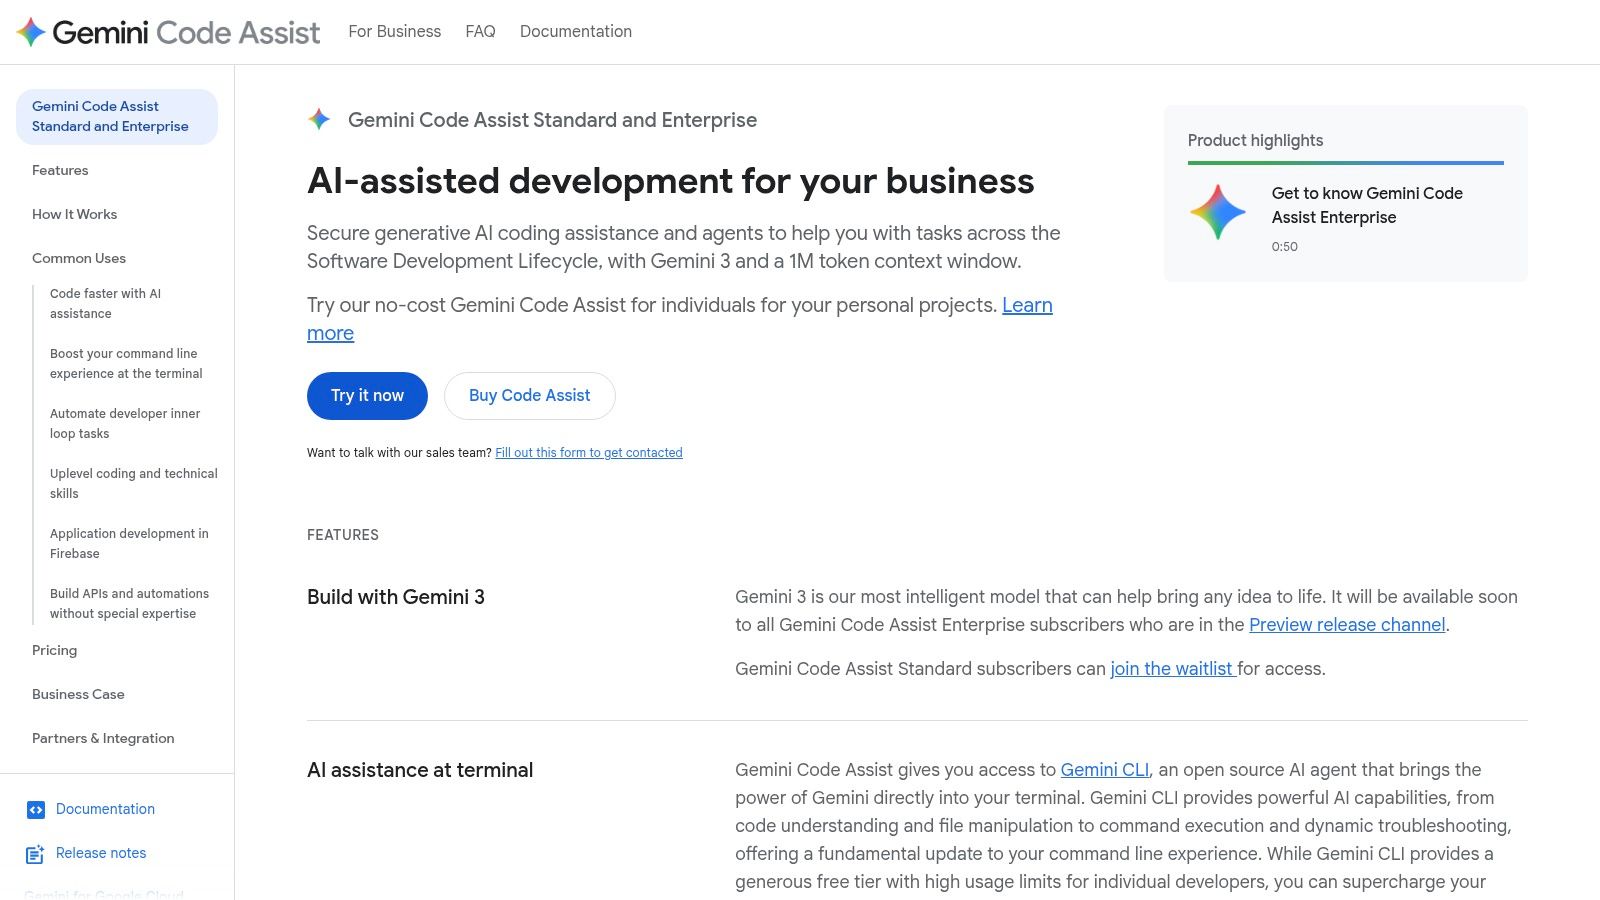
Task: Click Fill out this form to get contacted
Action: coord(588,452)
